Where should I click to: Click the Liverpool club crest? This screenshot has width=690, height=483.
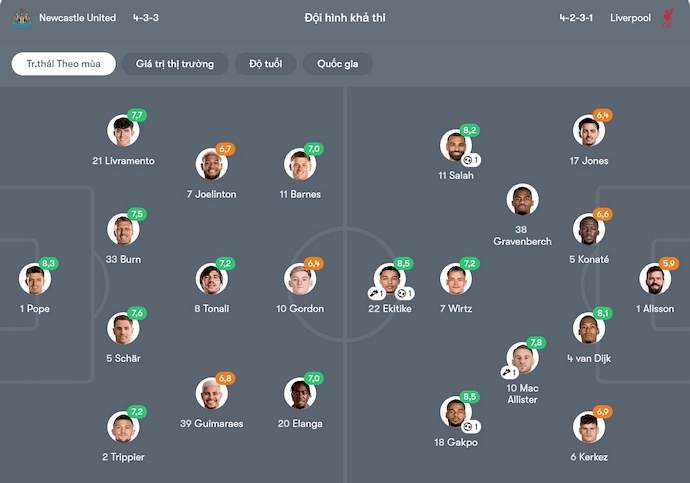[668, 18]
